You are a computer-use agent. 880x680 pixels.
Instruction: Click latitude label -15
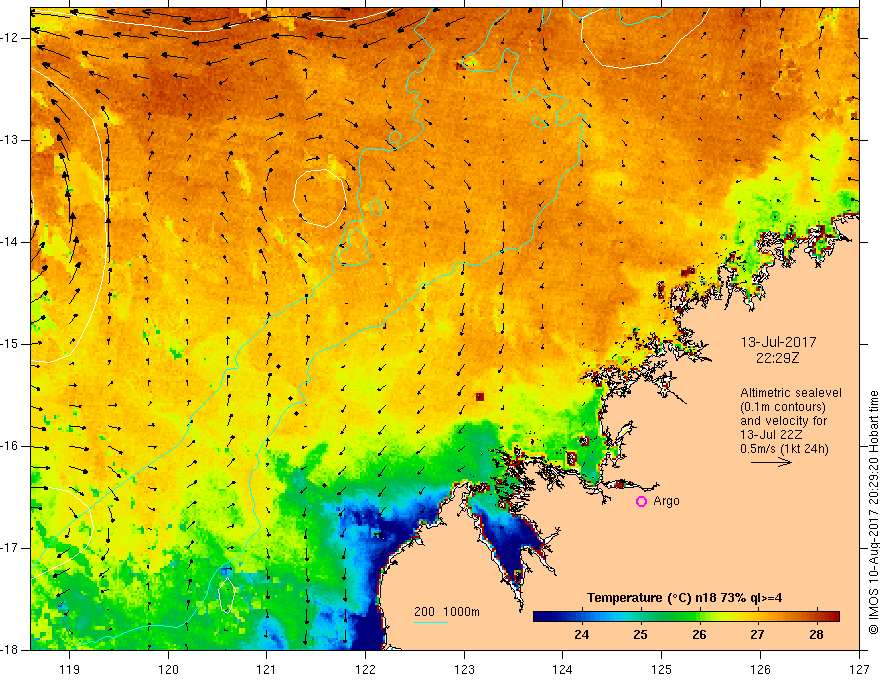click(11, 344)
